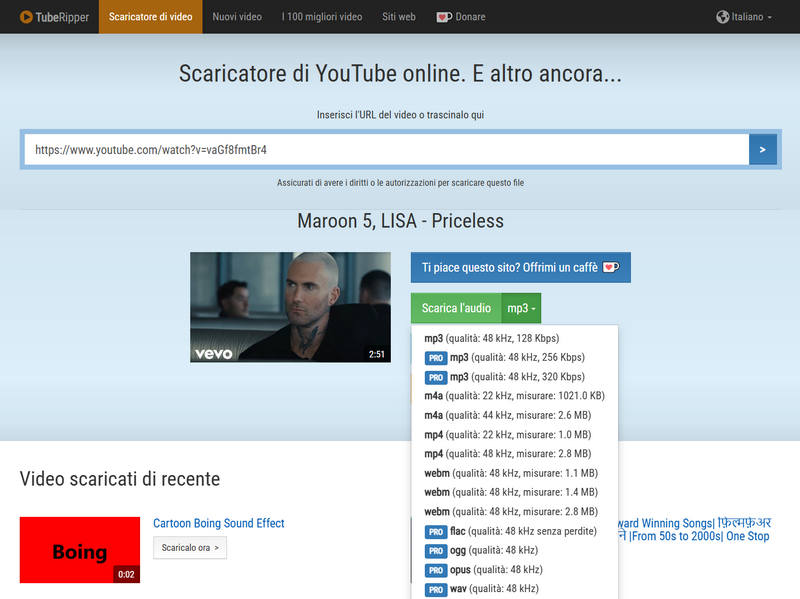The width and height of the screenshot is (800, 599).
Task: Open Cartoon Boing Sound Effect link
Action: (219, 523)
